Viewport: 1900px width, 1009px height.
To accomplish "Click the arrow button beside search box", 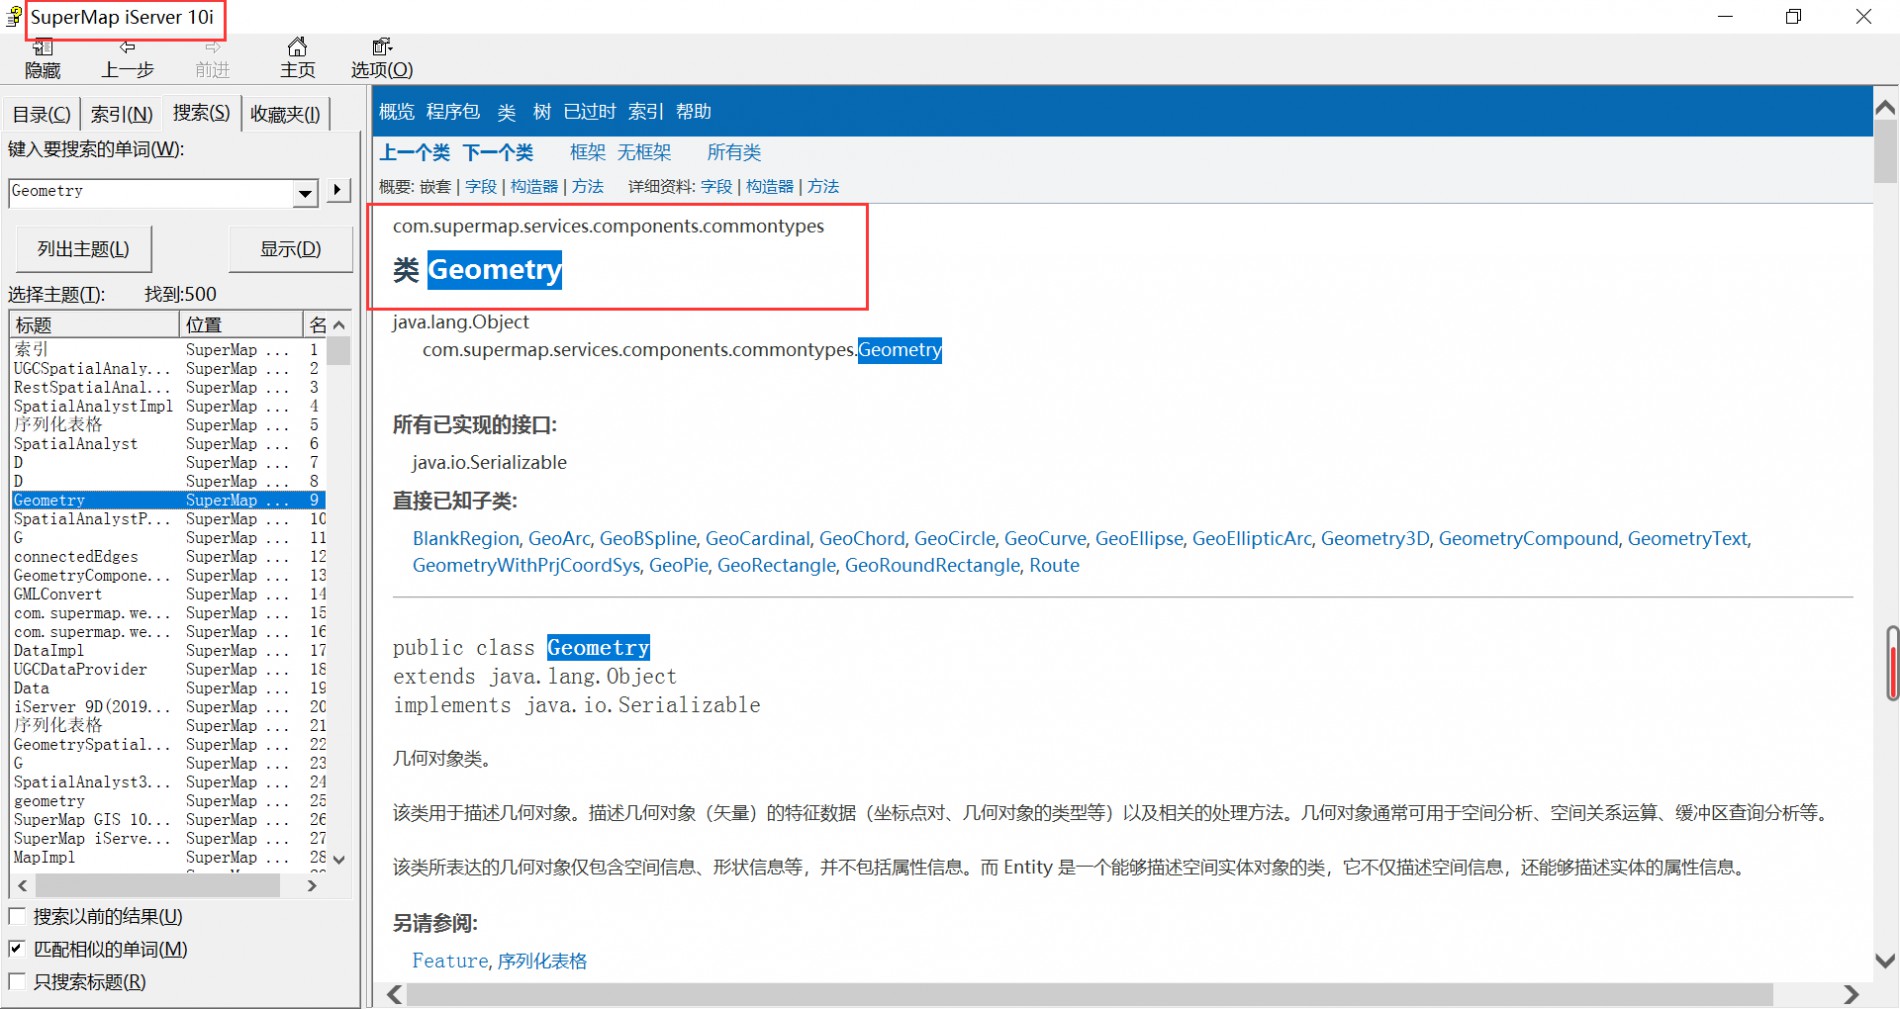I will (x=339, y=190).
